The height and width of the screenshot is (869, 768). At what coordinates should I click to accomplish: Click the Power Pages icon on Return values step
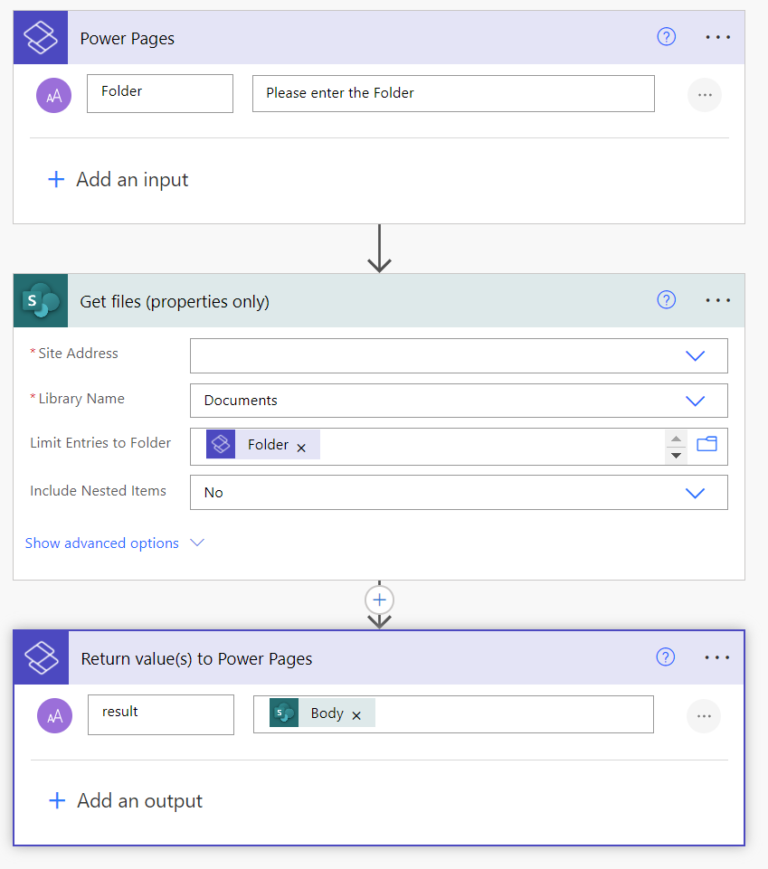(40, 657)
